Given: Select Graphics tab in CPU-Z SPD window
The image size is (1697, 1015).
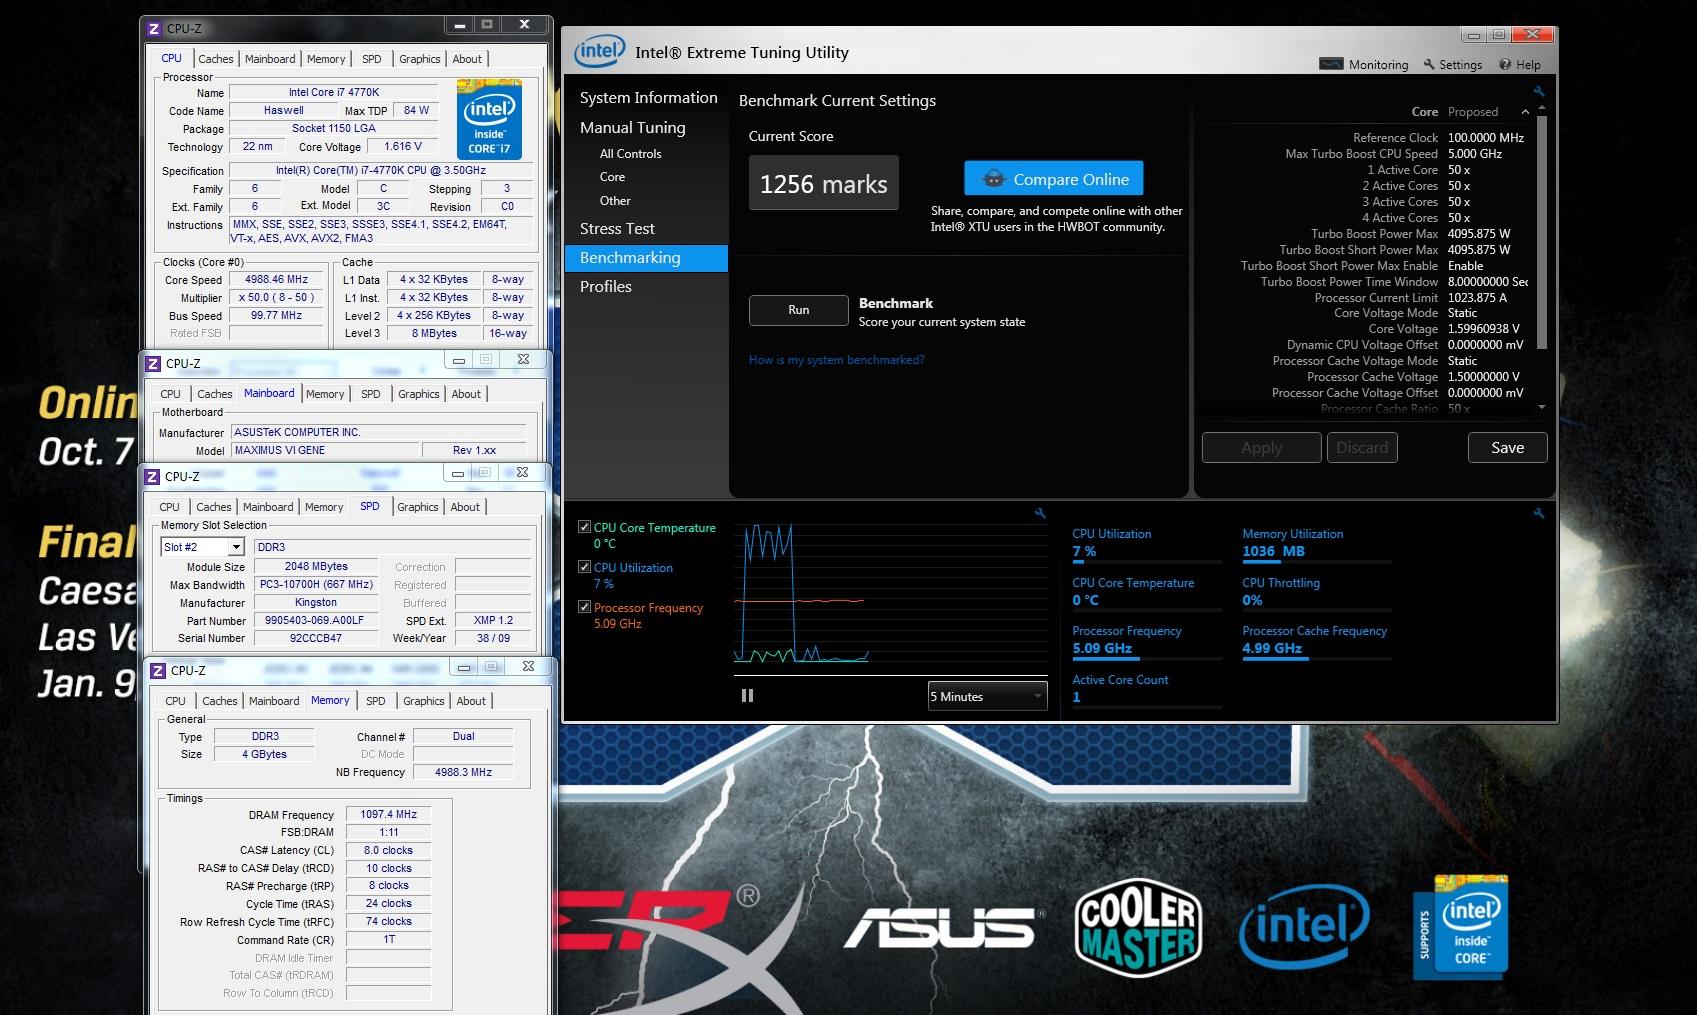Looking at the screenshot, I should (418, 507).
